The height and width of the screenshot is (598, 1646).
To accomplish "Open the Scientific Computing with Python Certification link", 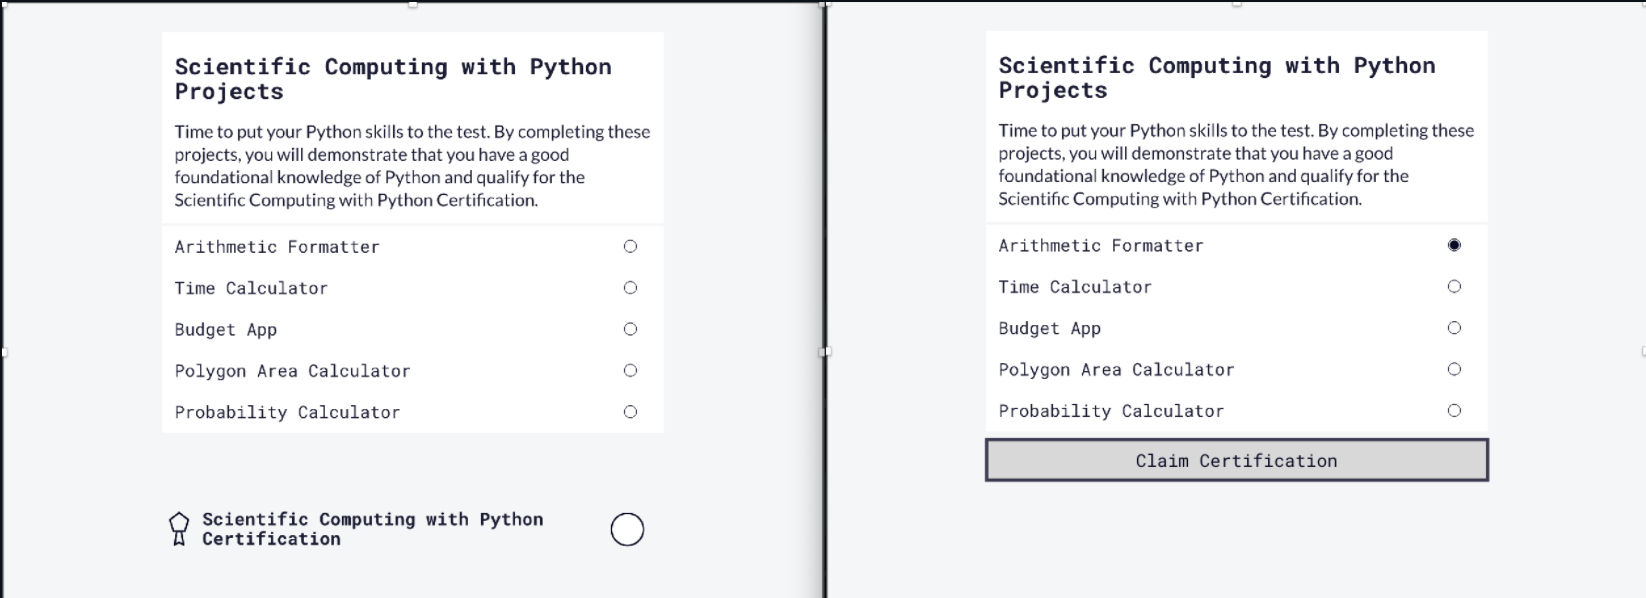I will (x=372, y=529).
